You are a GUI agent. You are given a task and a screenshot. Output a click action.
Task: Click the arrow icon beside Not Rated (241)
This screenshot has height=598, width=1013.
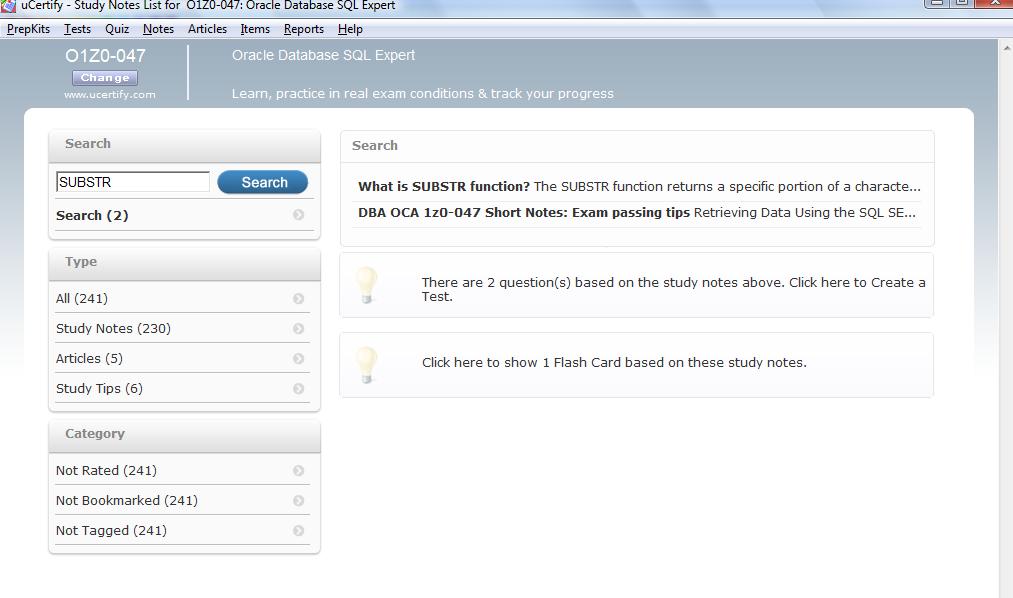pyautogui.click(x=298, y=471)
